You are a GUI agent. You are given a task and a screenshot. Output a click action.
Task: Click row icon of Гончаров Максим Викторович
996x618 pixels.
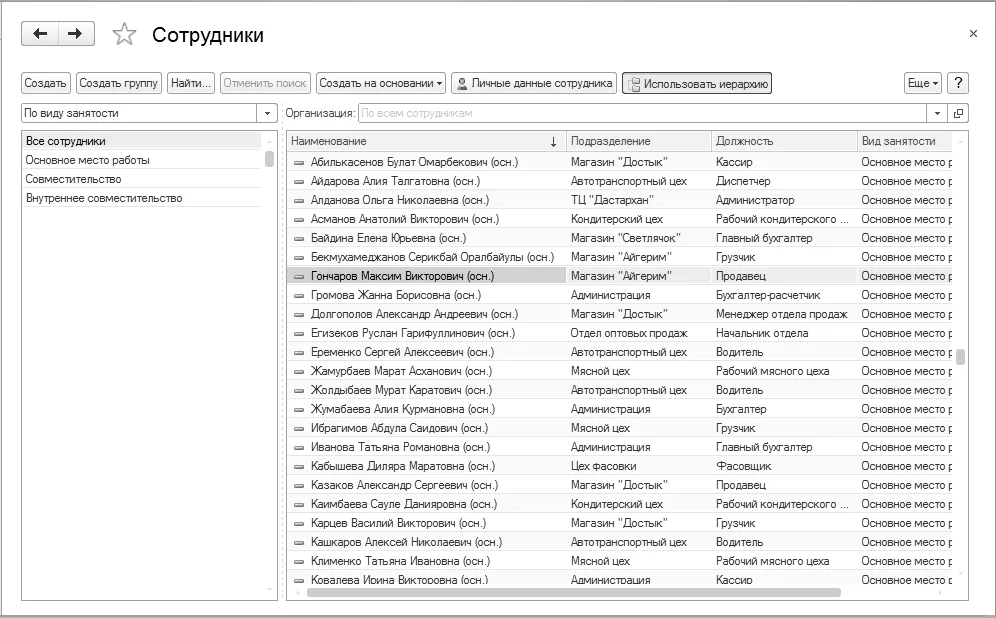click(299, 276)
